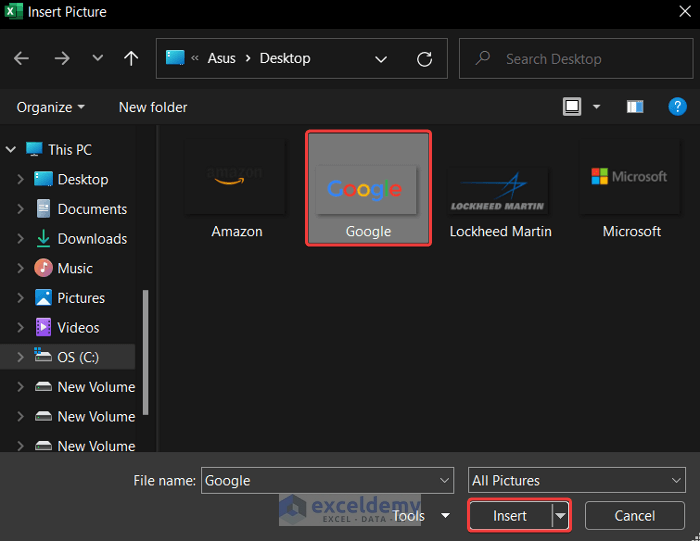This screenshot has height=541, width=700.
Task: Expand the Downloads tree node
Action: (20, 239)
